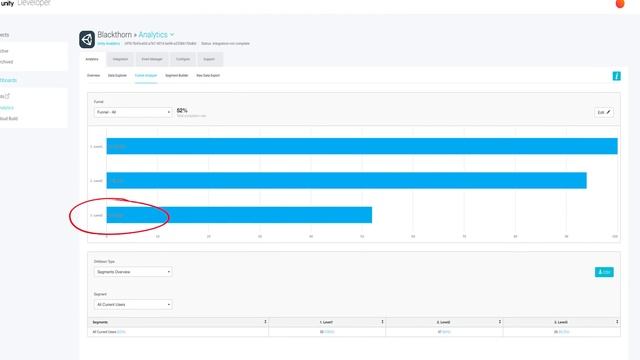
Task: Open the Funnel selection dropdown
Action: click(133, 112)
